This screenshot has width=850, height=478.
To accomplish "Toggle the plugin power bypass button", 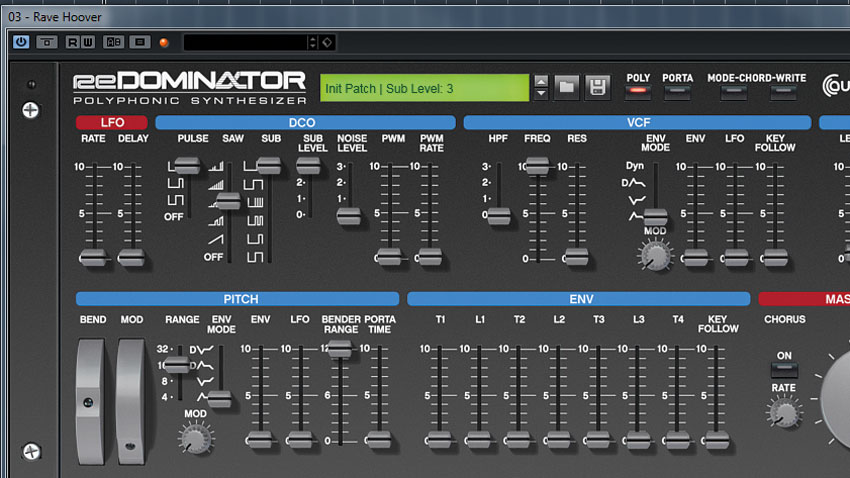I will tap(21, 42).
